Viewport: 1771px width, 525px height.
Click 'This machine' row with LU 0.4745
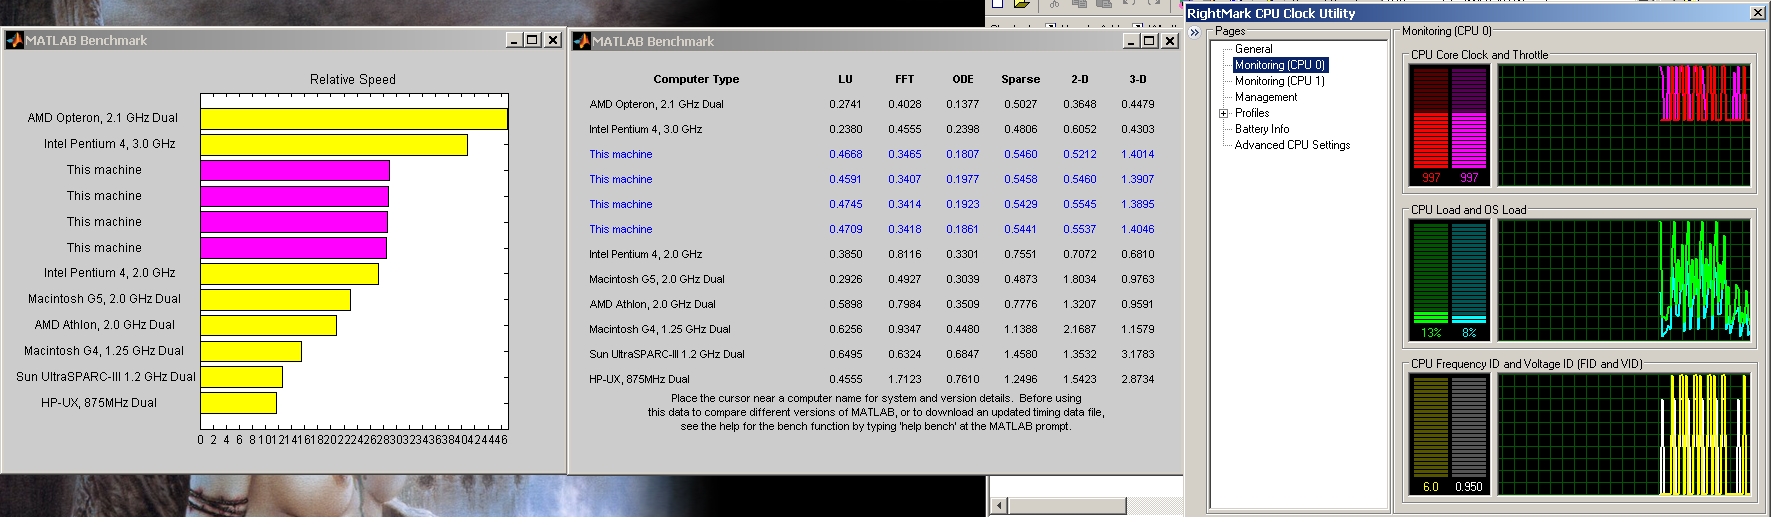coord(620,204)
